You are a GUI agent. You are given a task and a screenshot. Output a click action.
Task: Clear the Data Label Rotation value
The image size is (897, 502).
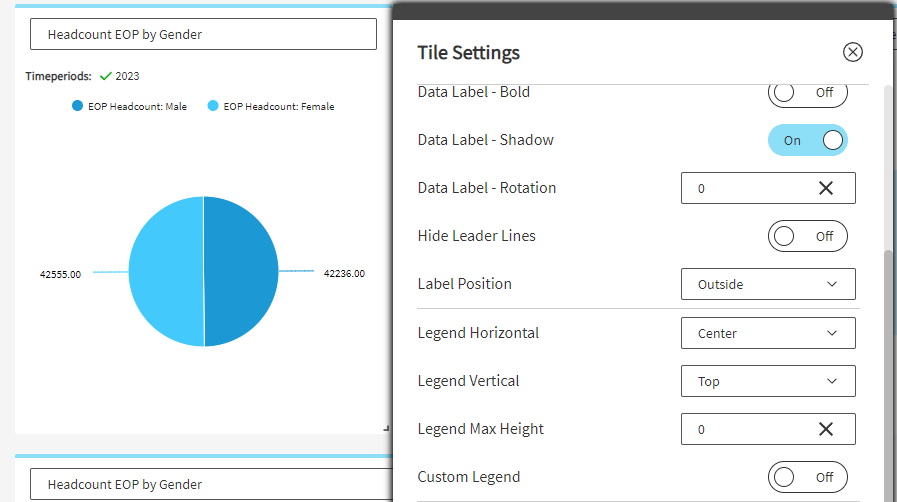click(826, 188)
